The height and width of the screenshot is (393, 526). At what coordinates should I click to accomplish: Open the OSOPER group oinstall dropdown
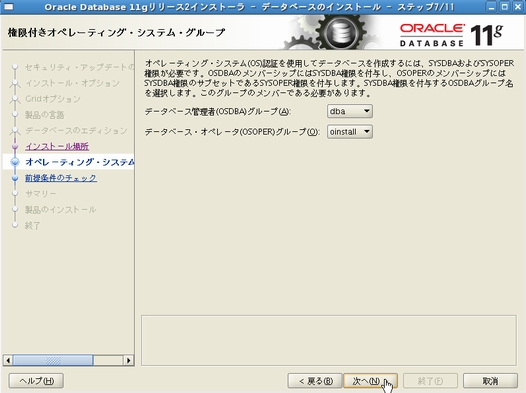tap(350, 132)
